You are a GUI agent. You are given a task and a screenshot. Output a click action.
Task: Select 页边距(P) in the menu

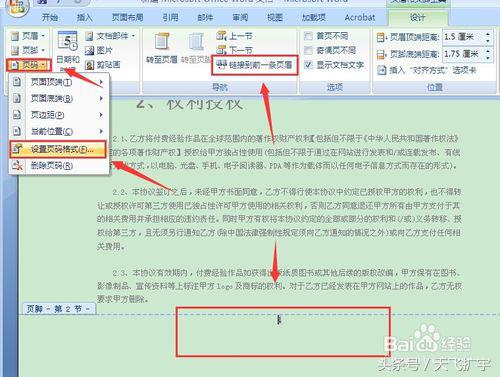click(59, 115)
